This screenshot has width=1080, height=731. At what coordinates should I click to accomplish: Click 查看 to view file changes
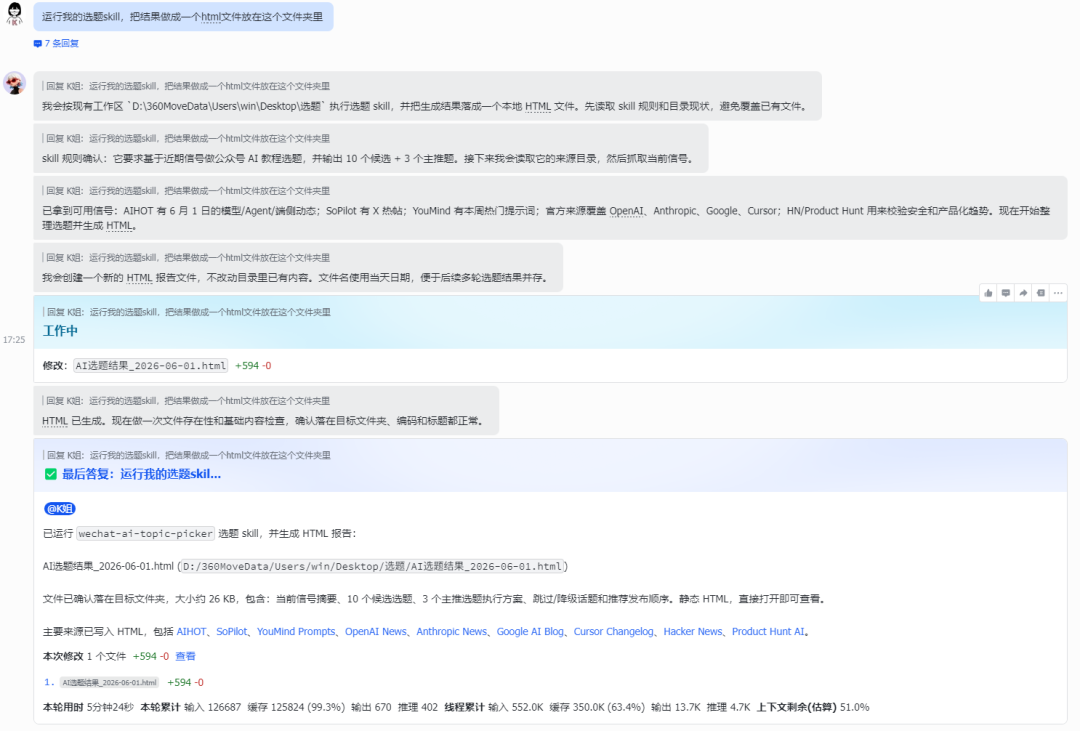[x=185, y=656]
